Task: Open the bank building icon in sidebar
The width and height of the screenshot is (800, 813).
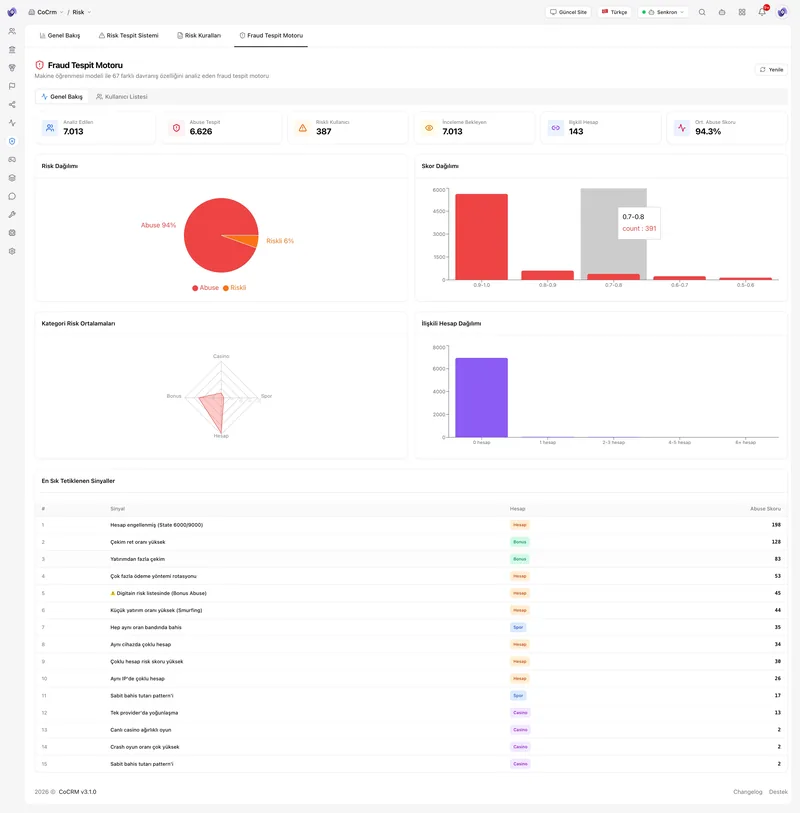Action: [12, 49]
